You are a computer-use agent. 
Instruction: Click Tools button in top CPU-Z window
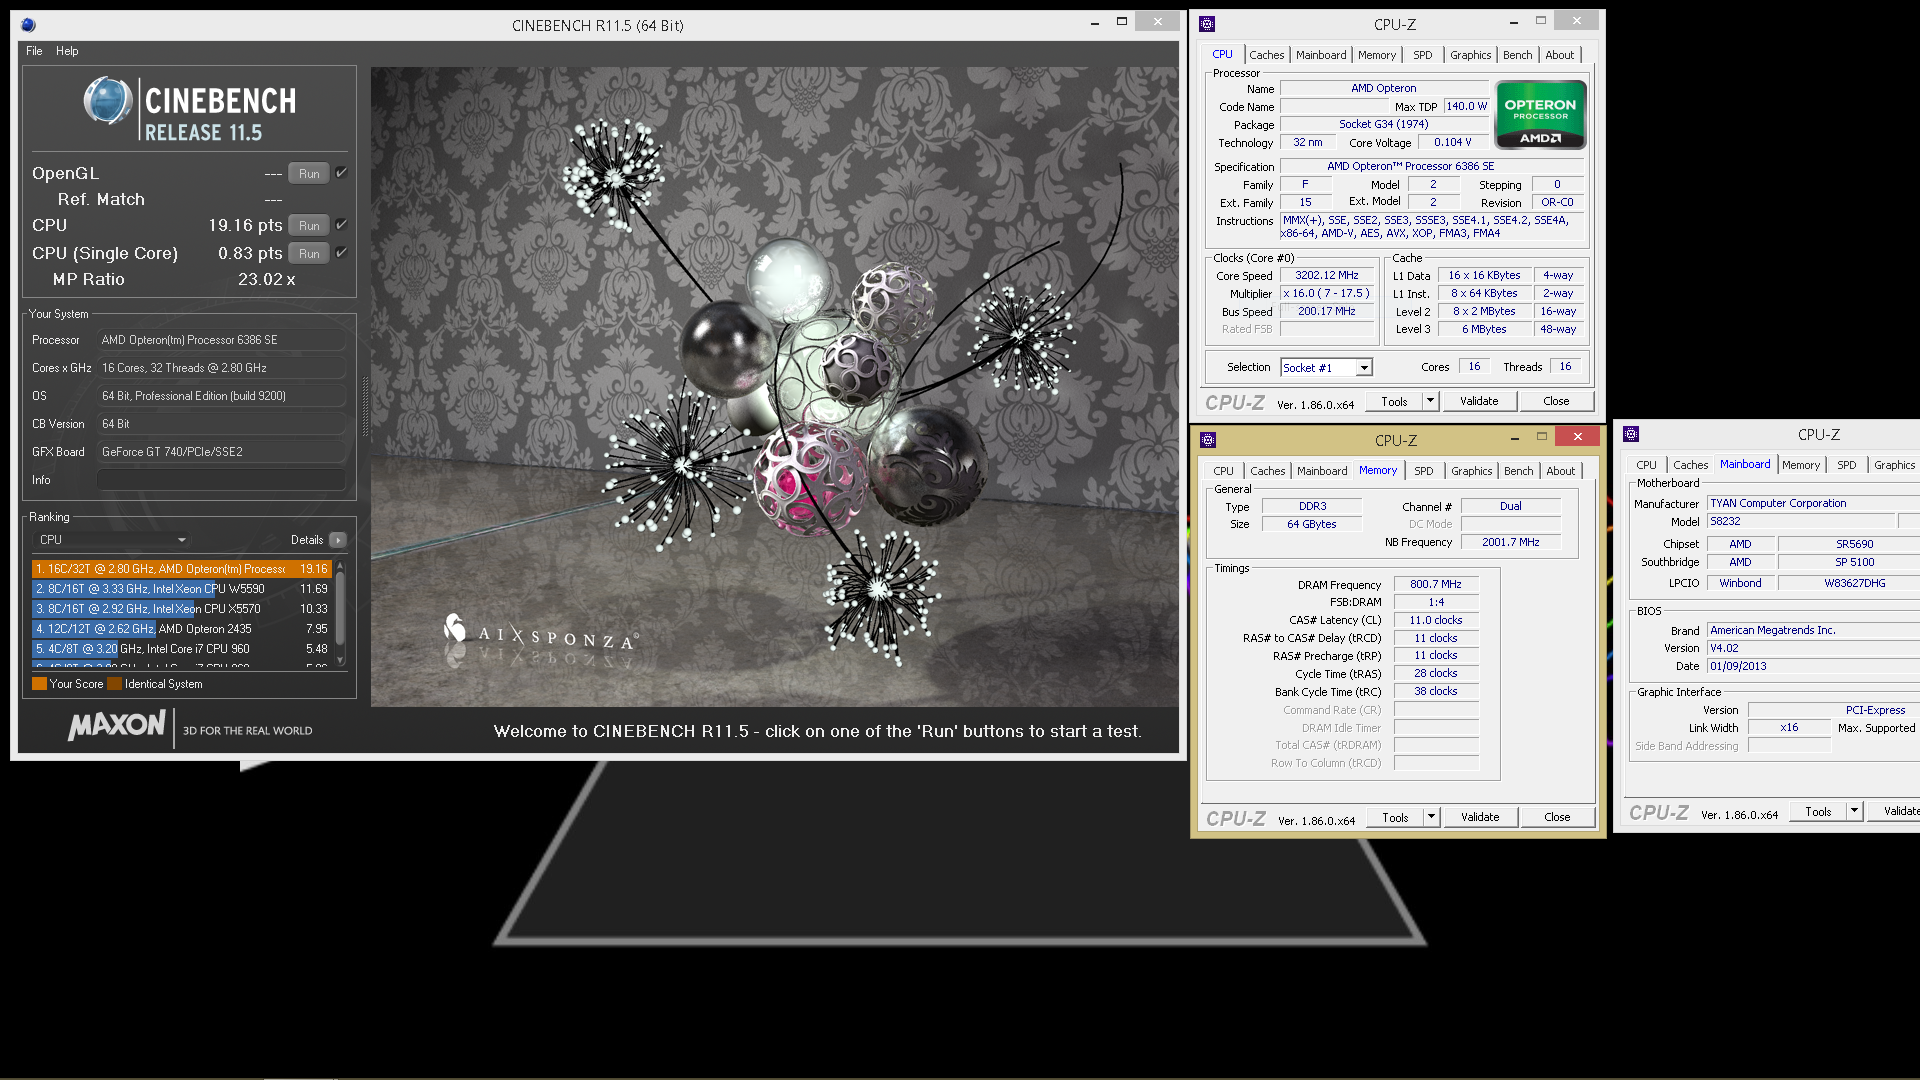coord(1394,401)
